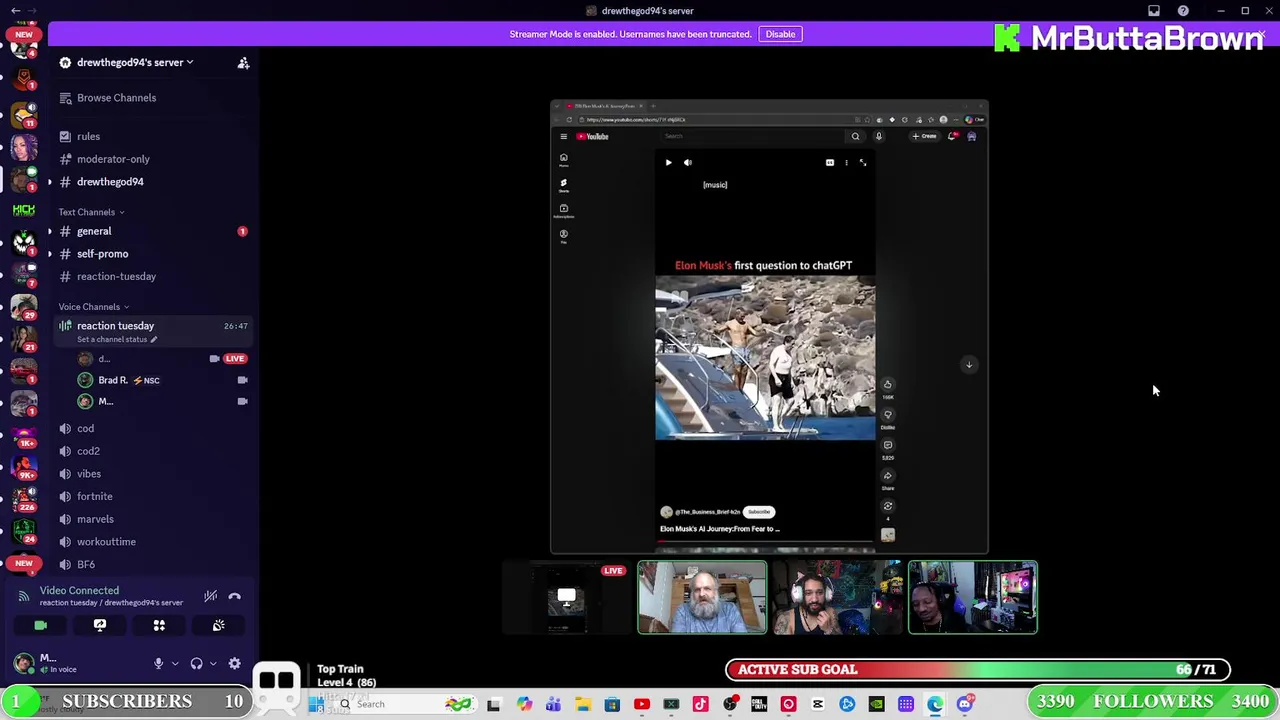Join the BF6 voice channel
This screenshot has height=720, width=1280.
(x=152, y=564)
